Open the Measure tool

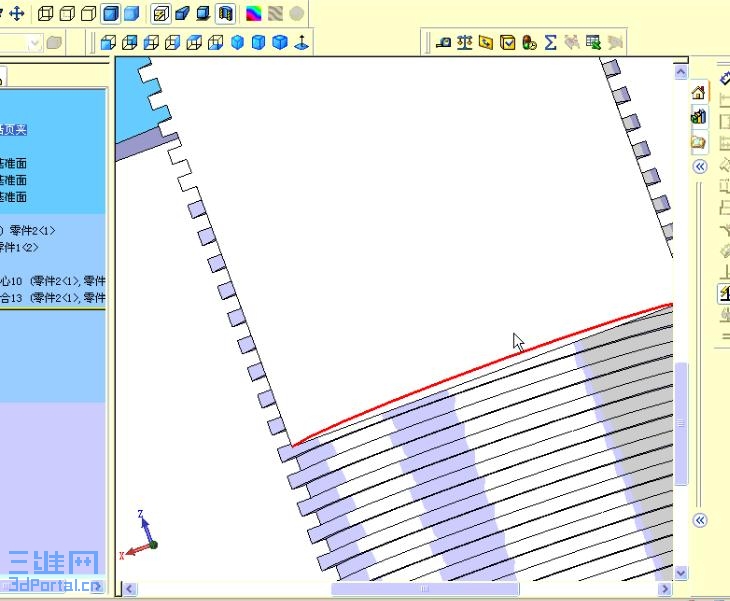[443, 43]
